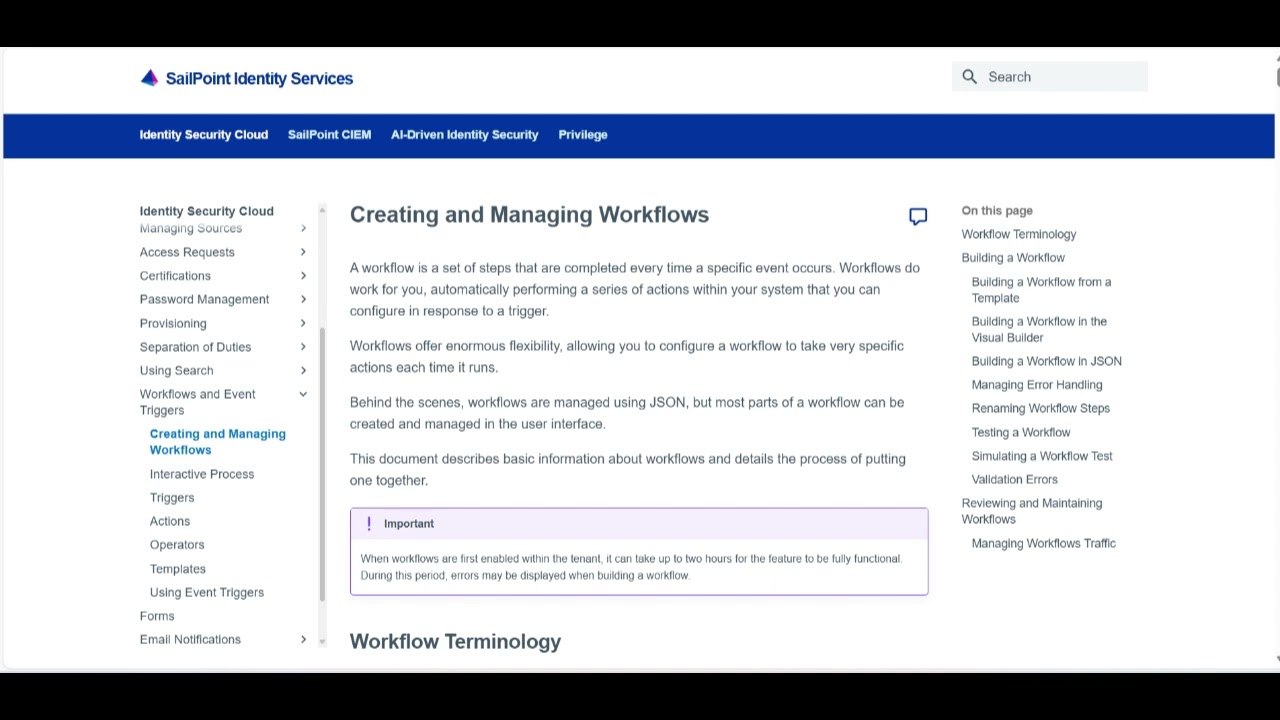Expand the Using Search section chevron

pos(303,370)
